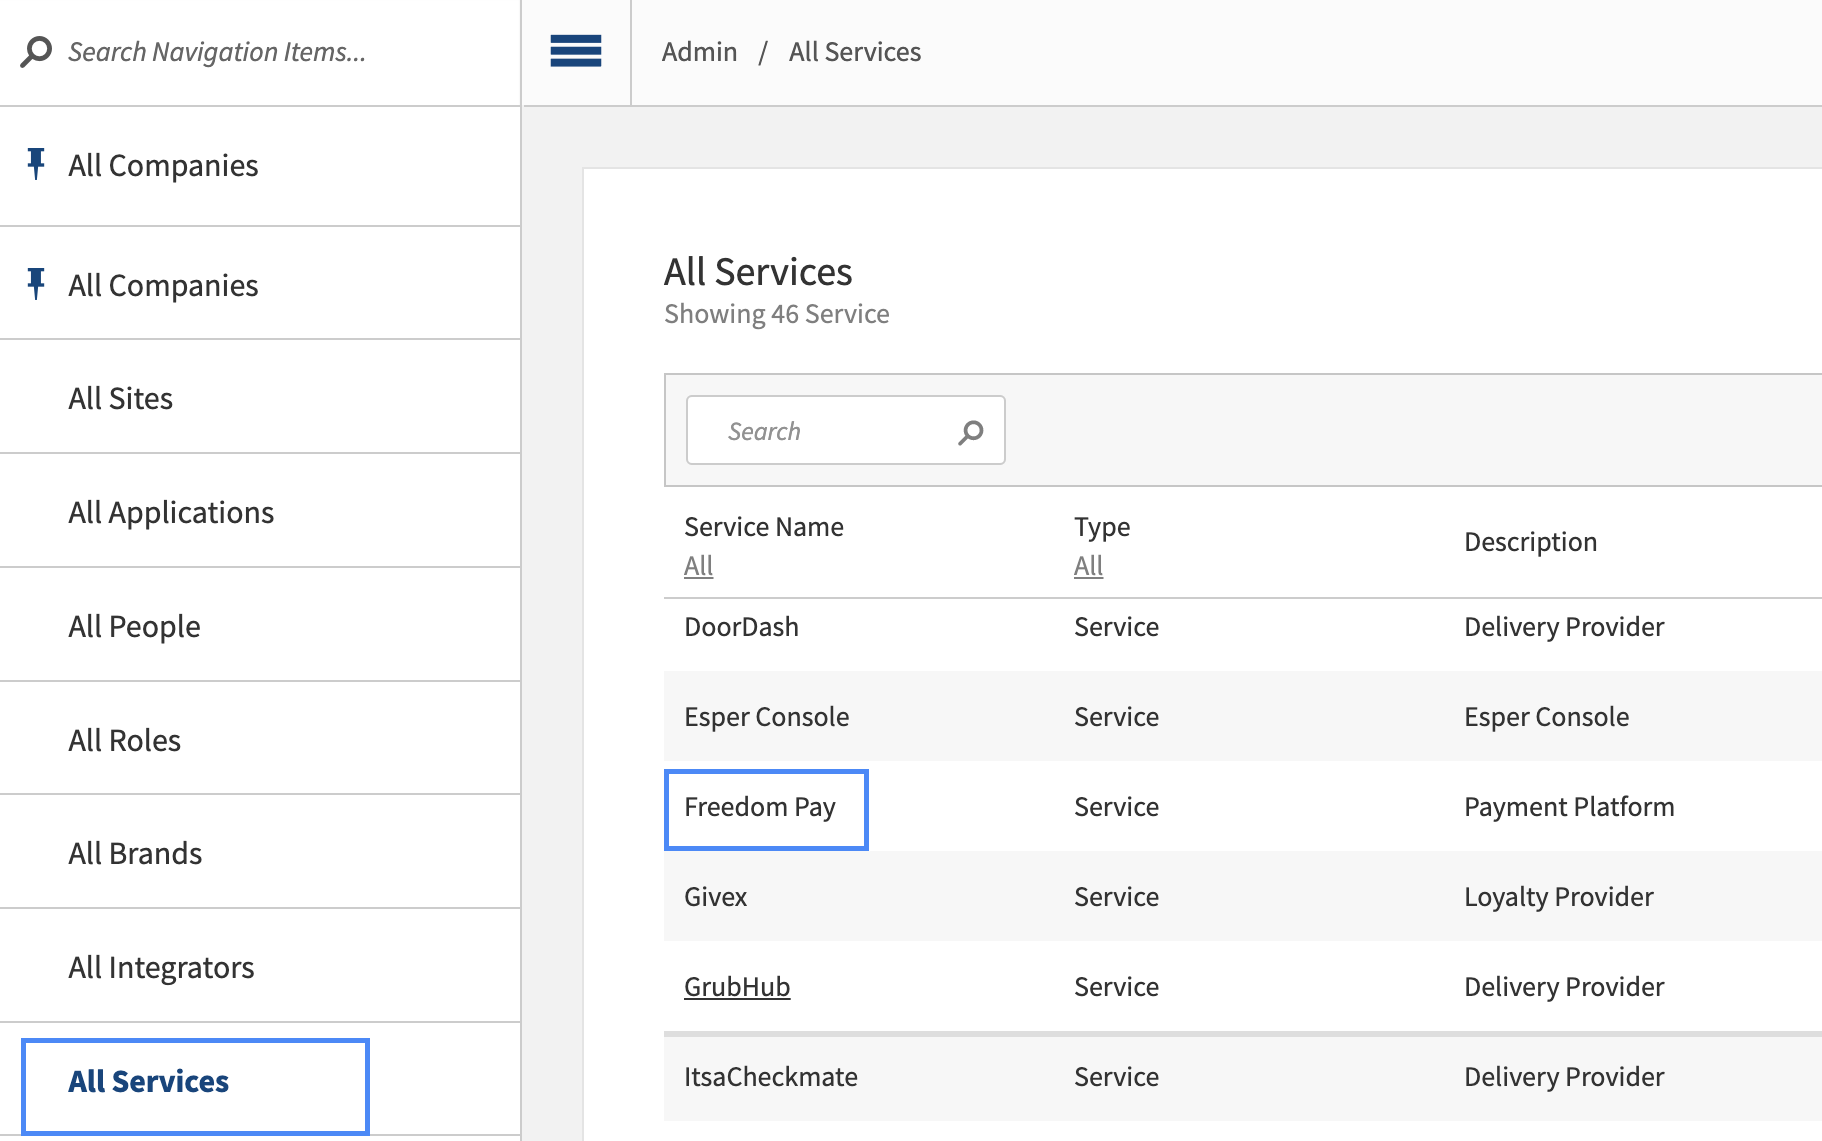
Task: Select the pin icon next to All Companies
Action: coord(36,165)
